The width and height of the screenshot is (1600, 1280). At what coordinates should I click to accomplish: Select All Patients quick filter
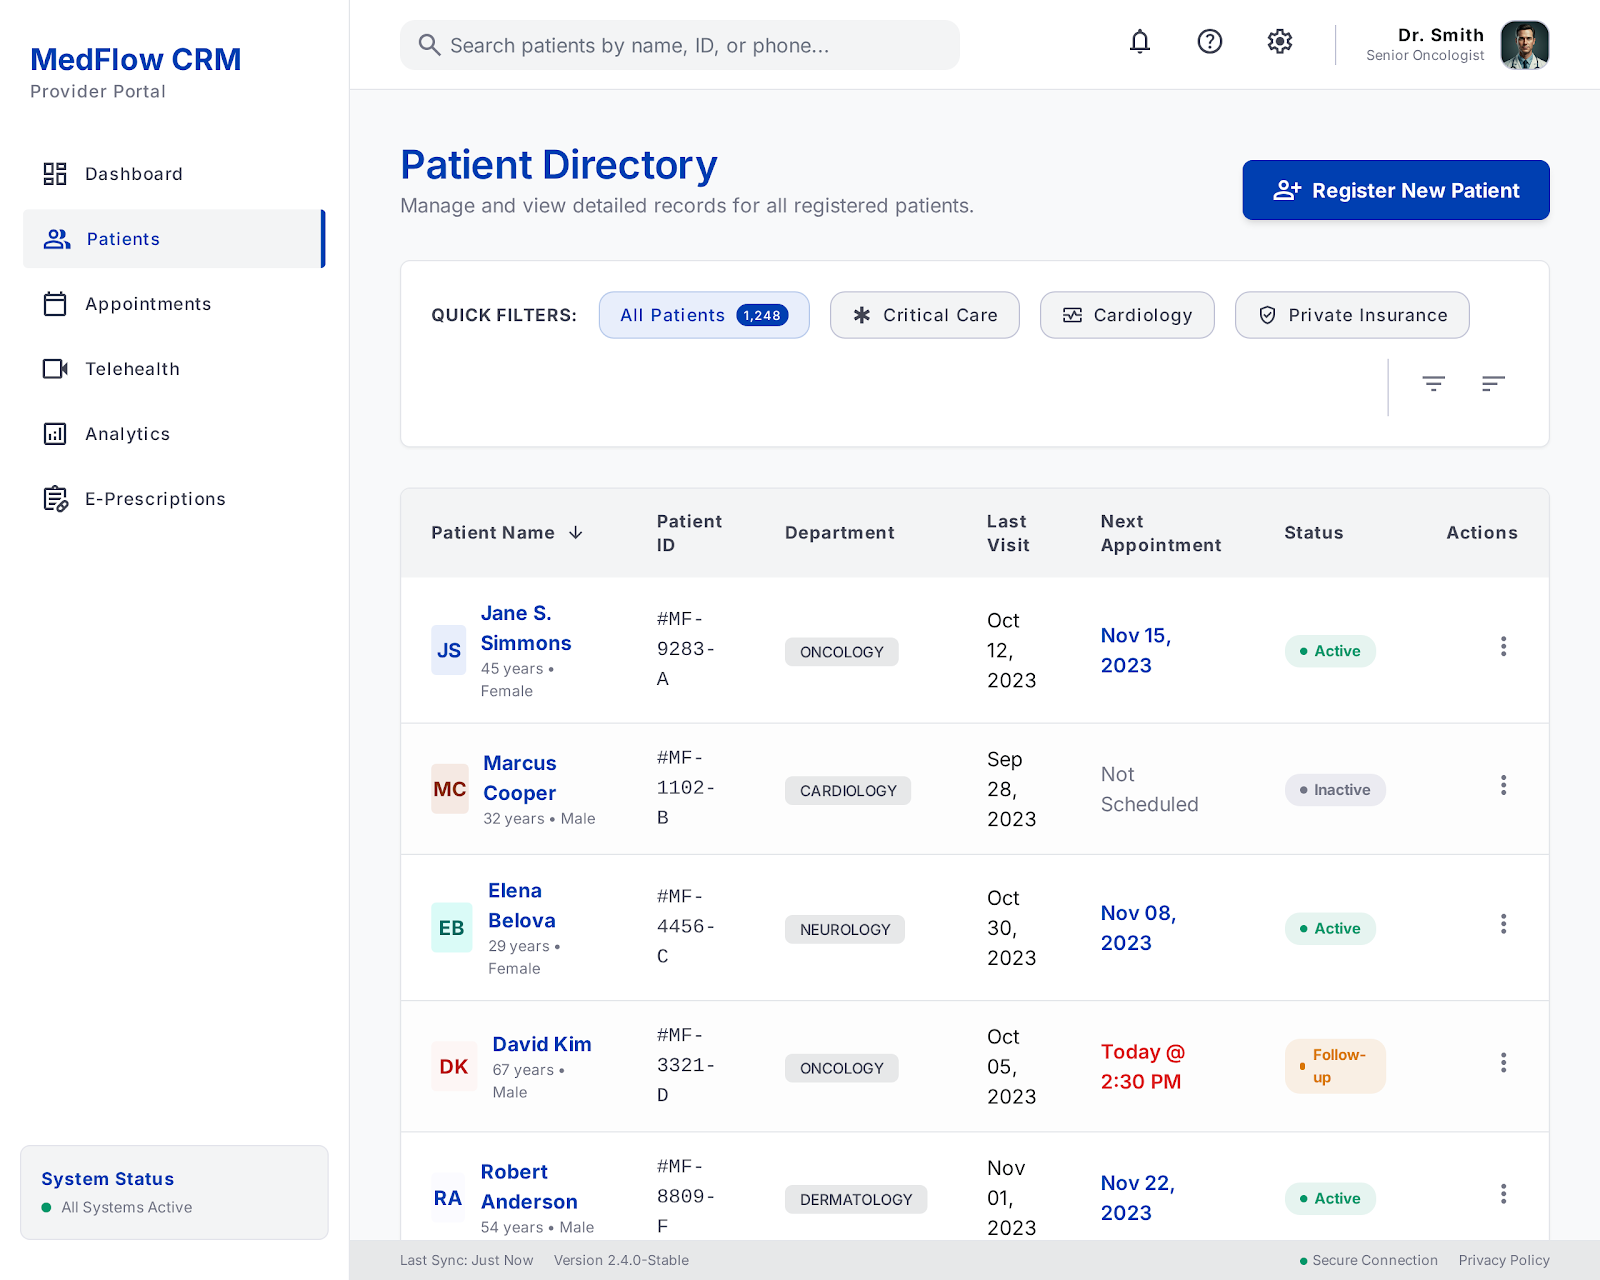click(704, 315)
